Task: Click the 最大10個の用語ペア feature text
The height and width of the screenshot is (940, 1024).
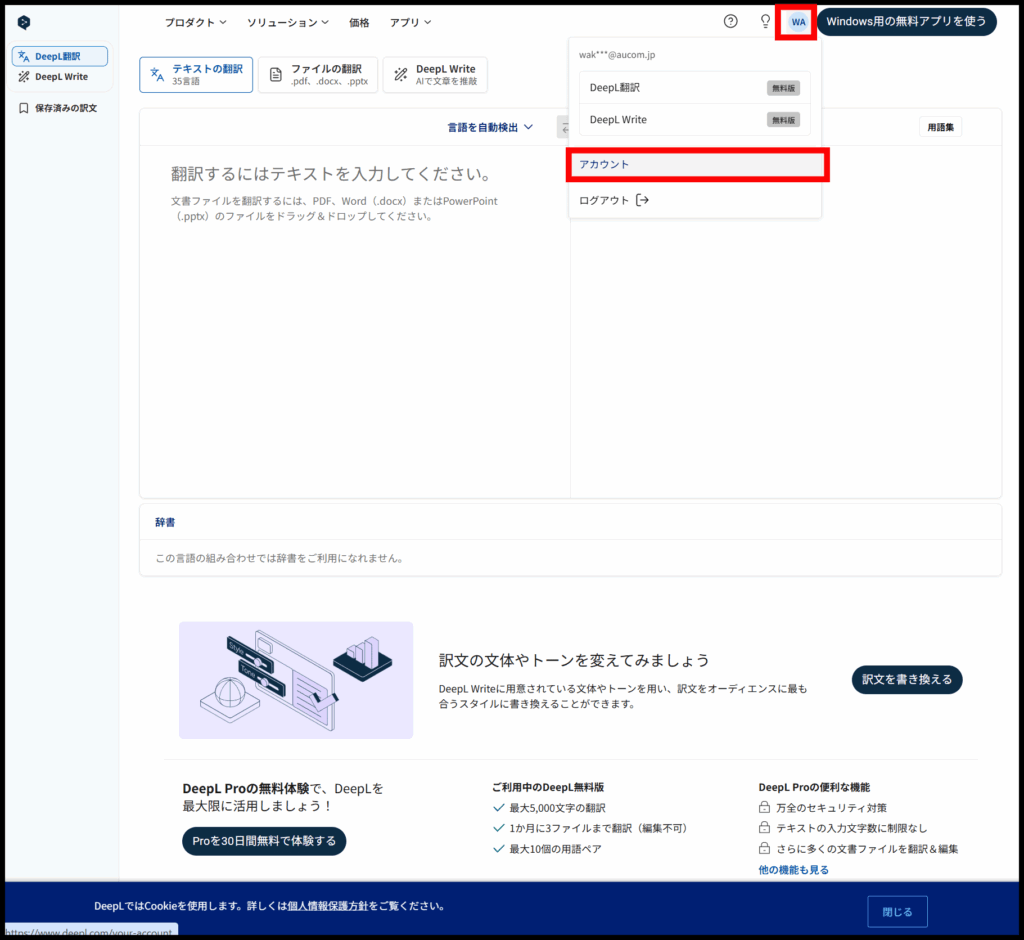Action: 555,849
